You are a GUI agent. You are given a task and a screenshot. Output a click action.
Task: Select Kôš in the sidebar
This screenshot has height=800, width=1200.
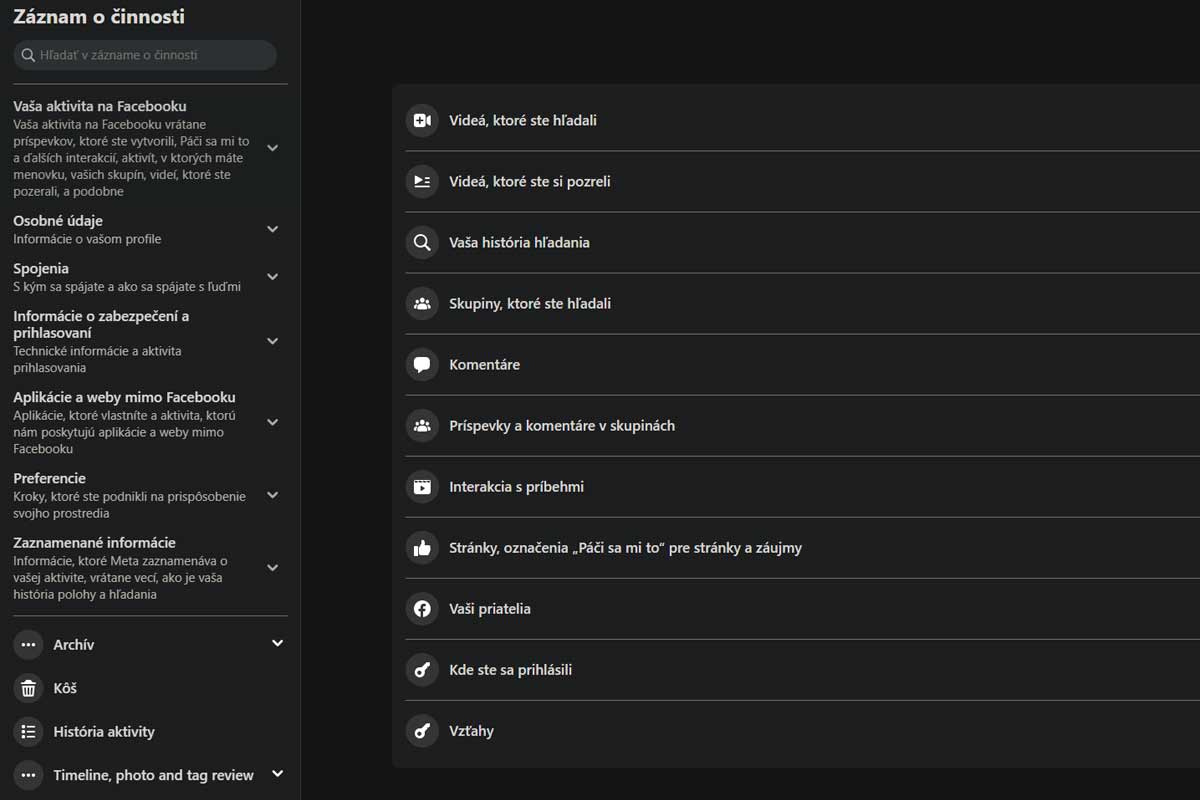(x=65, y=688)
